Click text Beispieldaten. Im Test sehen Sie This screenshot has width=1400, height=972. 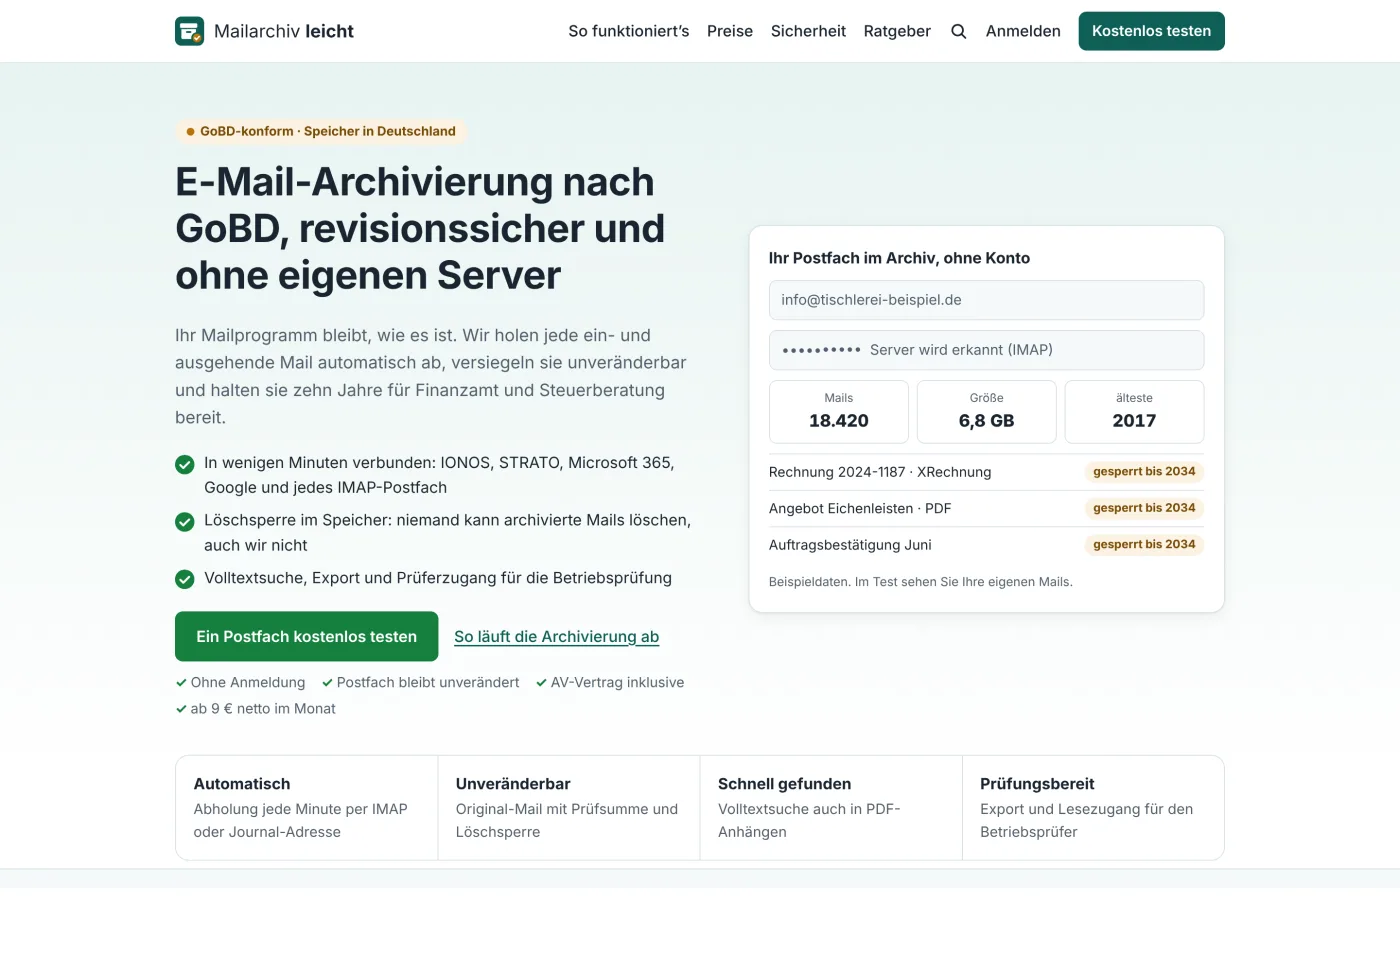pos(920,582)
